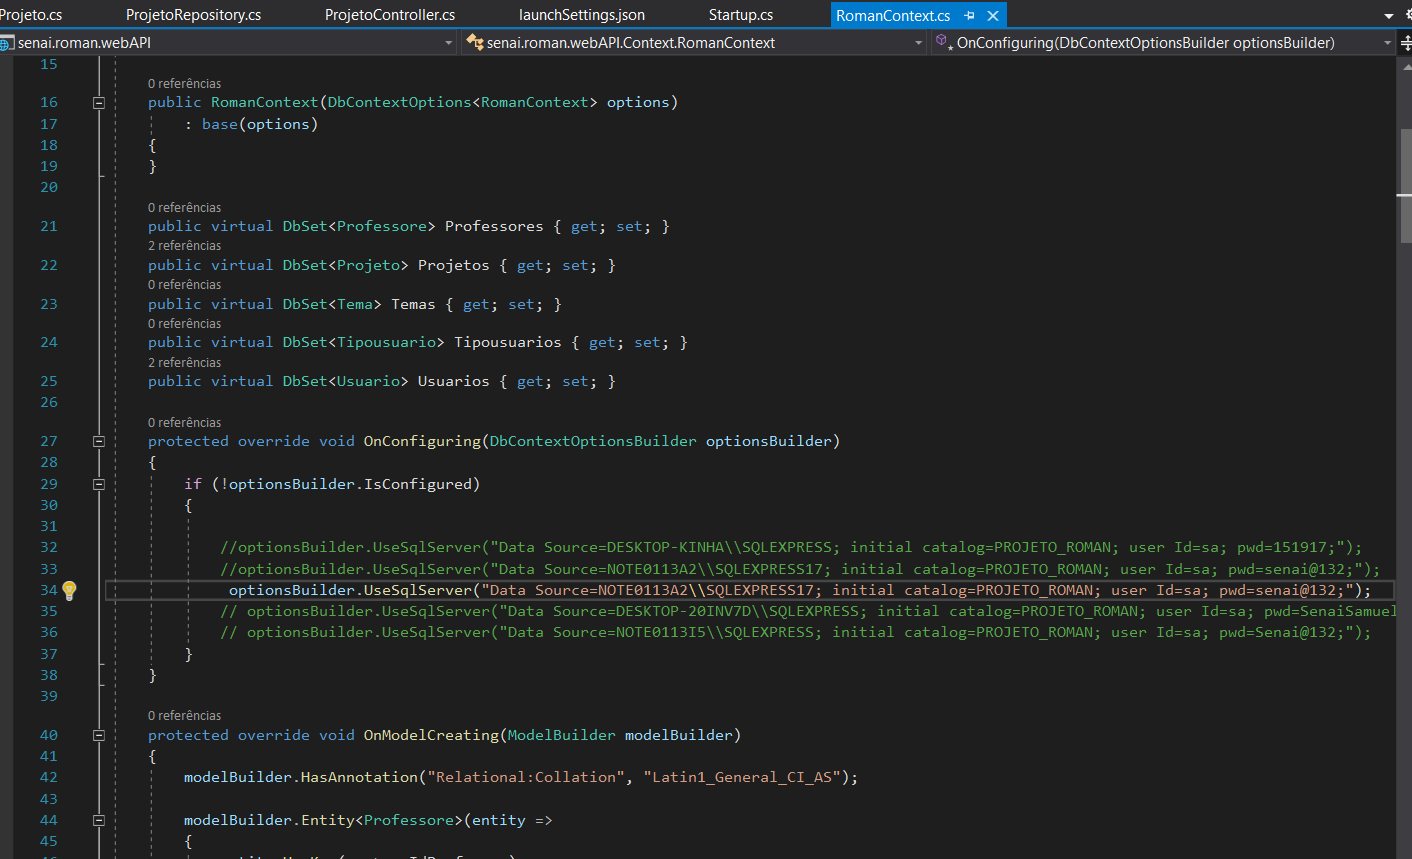The height and width of the screenshot is (859, 1412).
Task: Open the senai.roman.webAPI project dropdown
Action: point(228,43)
